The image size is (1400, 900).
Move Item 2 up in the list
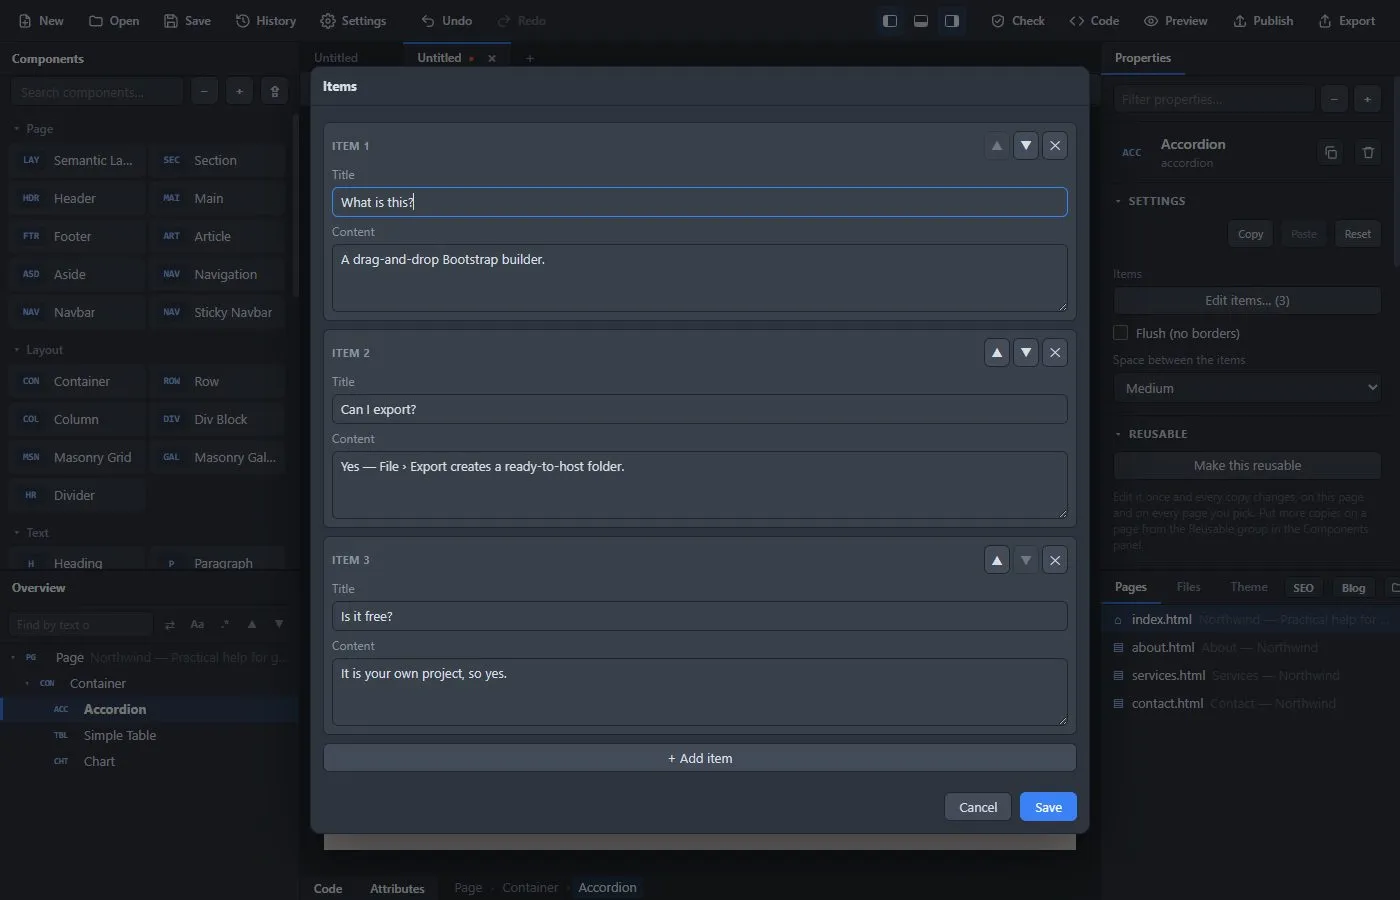pyautogui.click(x=996, y=353)
